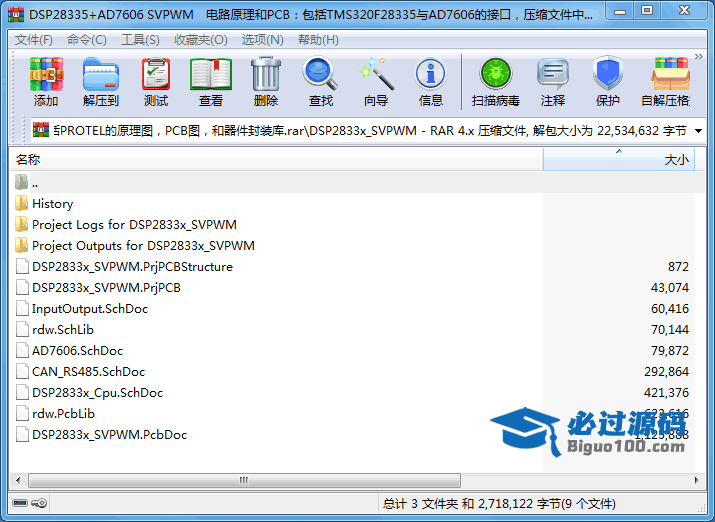
Task: Click the key password icon in status bar
Action: (39, 503)
